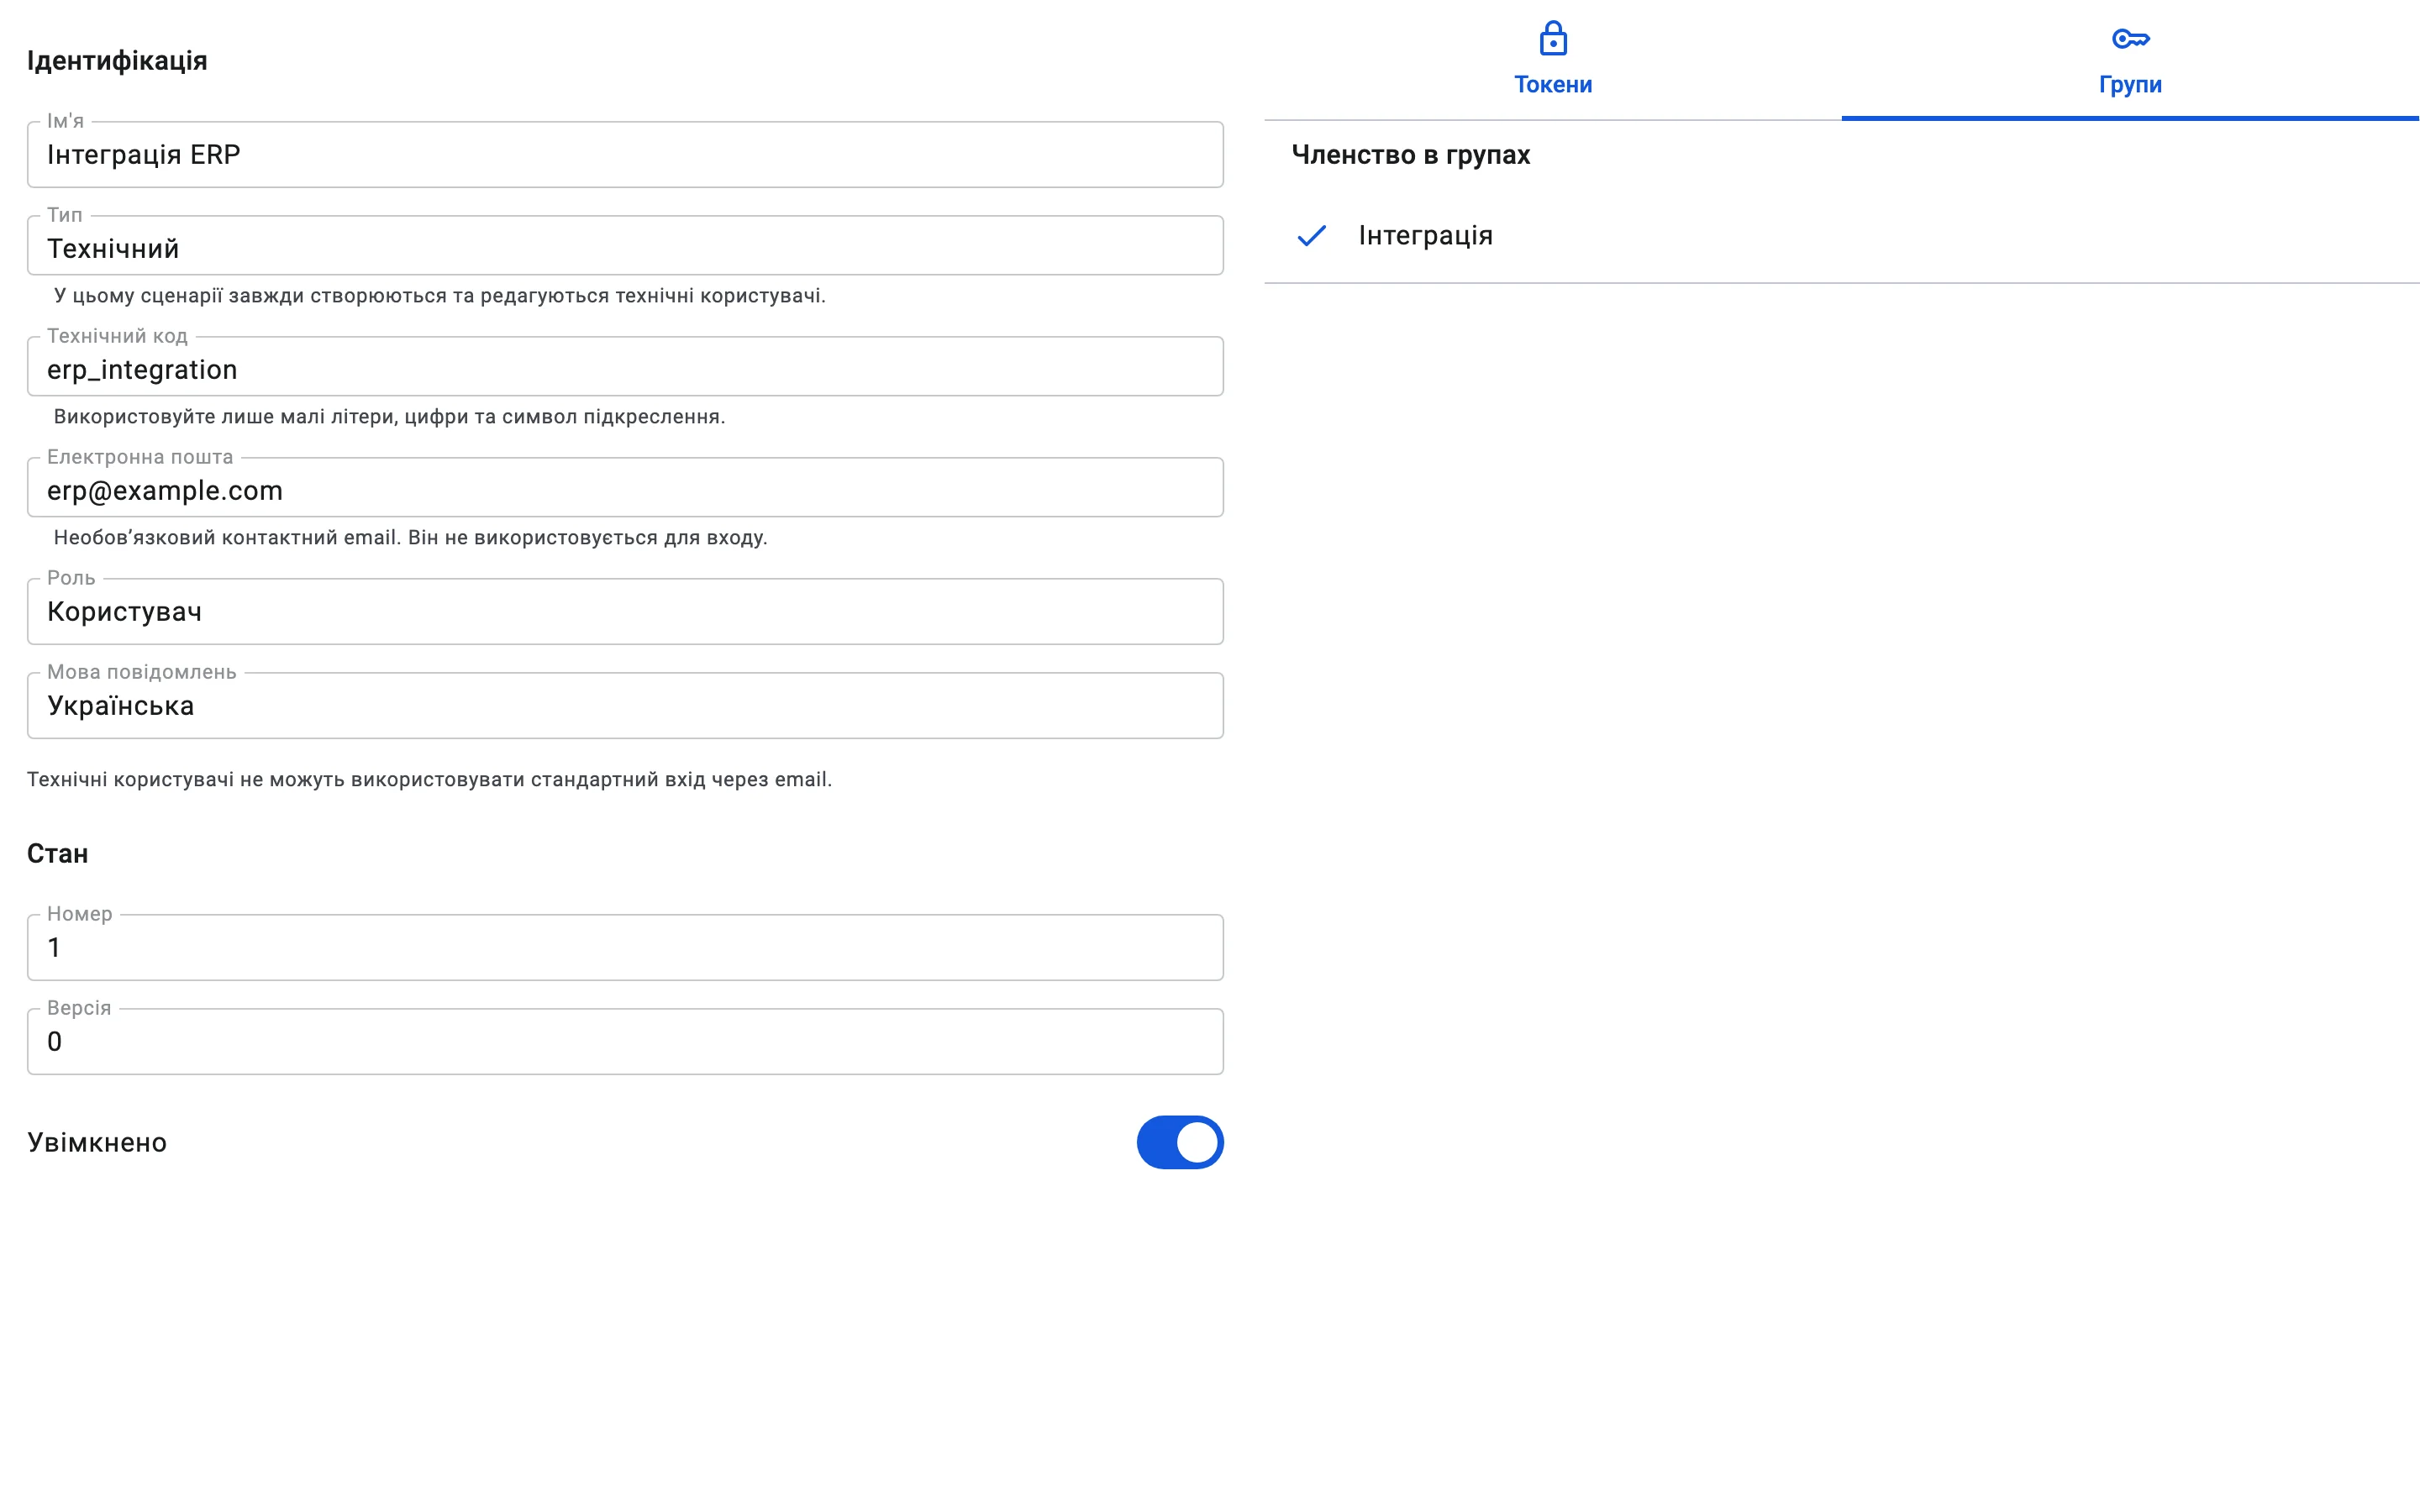2420x1512 pixels.
Task: Click the Ім'я field with Інтеграція ERP
Action: point(625,155)
